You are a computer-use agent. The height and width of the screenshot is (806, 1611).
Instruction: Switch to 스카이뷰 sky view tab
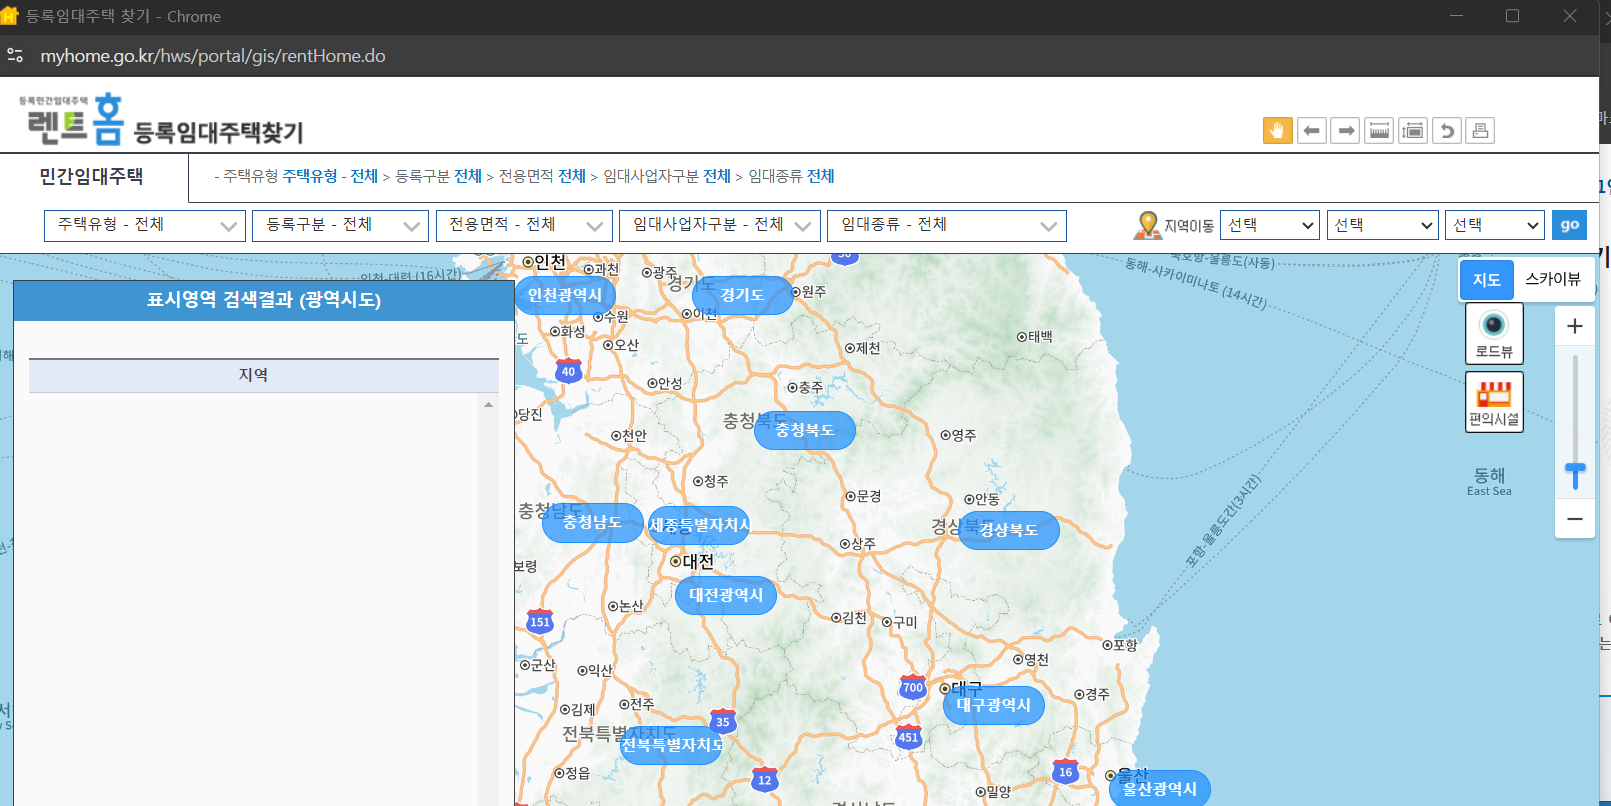click(1553, 280)
